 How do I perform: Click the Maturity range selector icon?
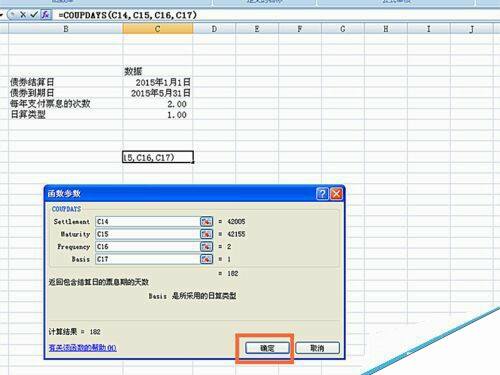click(x=206, y=234)
